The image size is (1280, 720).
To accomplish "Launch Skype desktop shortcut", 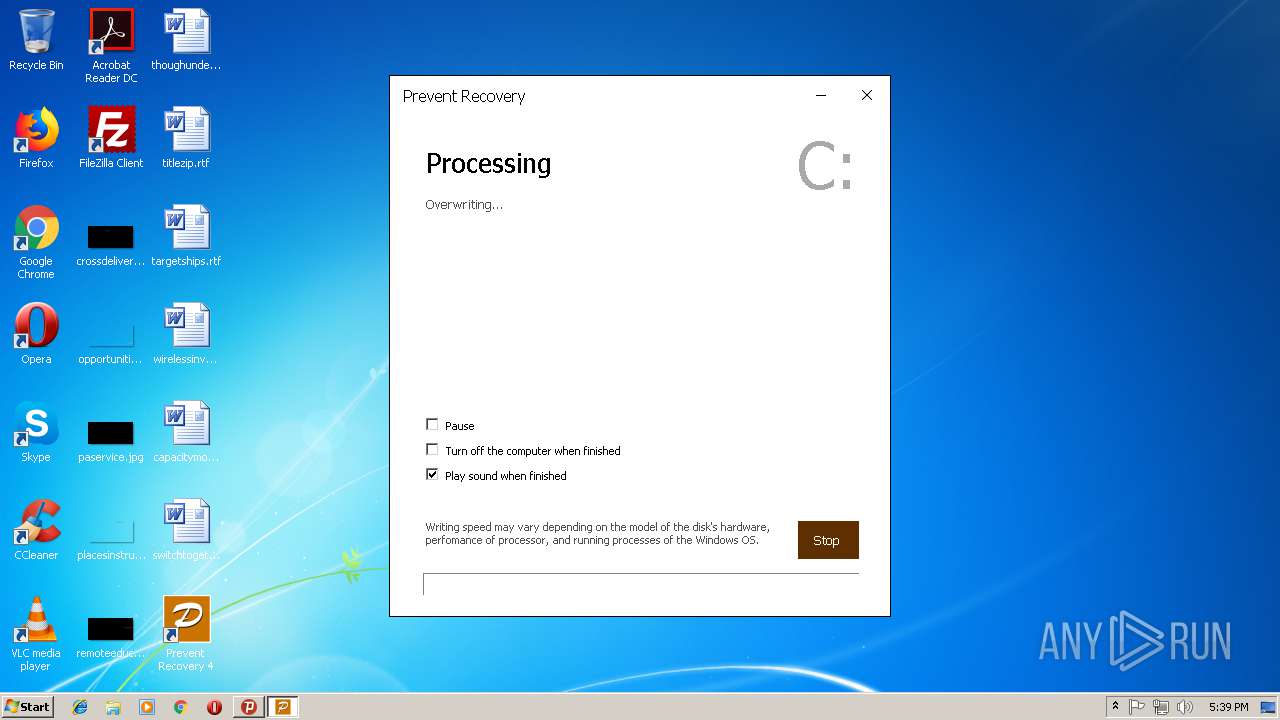I will click(36, 432).
